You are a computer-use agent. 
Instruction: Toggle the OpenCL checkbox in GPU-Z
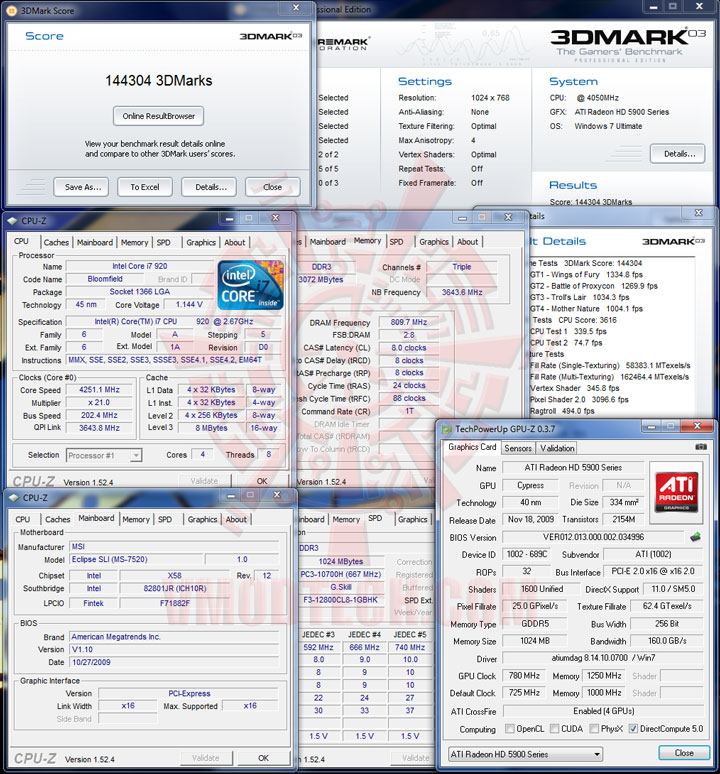pyautogui.click(x=510, y=729)
